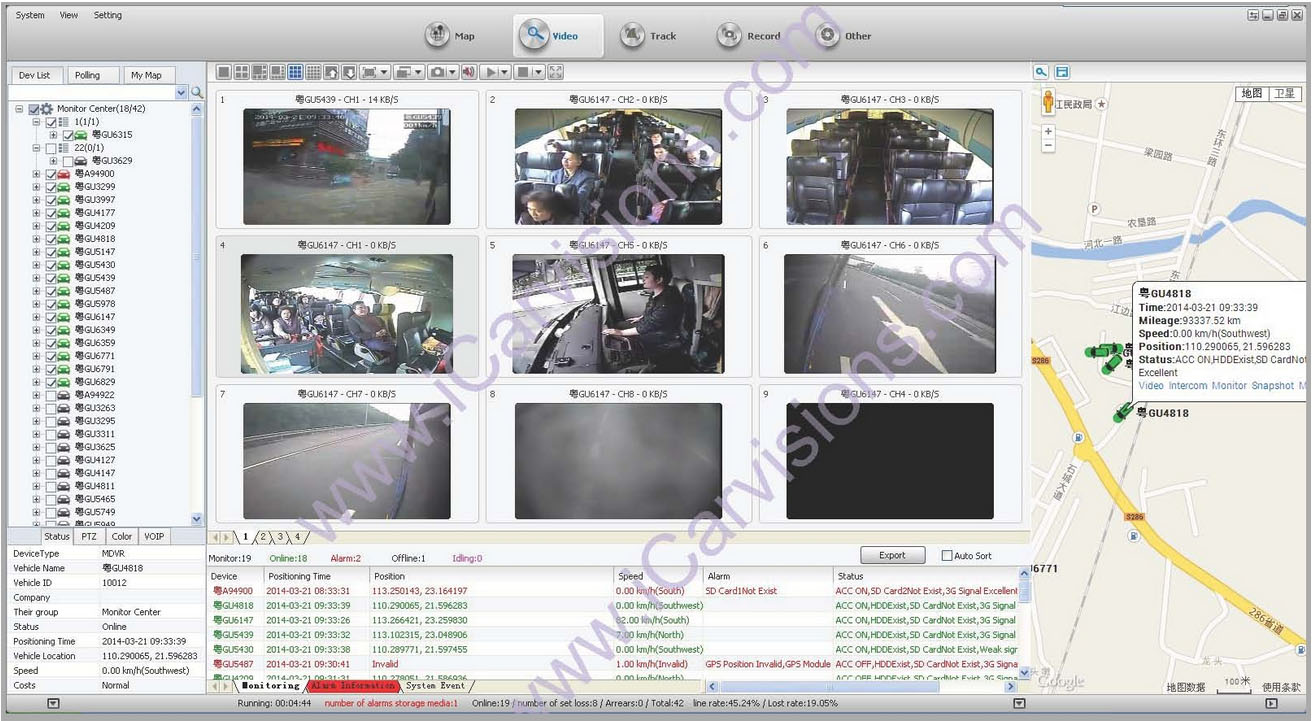Select the four-window video layout
Screen dimensions: 1312x721
242,72
